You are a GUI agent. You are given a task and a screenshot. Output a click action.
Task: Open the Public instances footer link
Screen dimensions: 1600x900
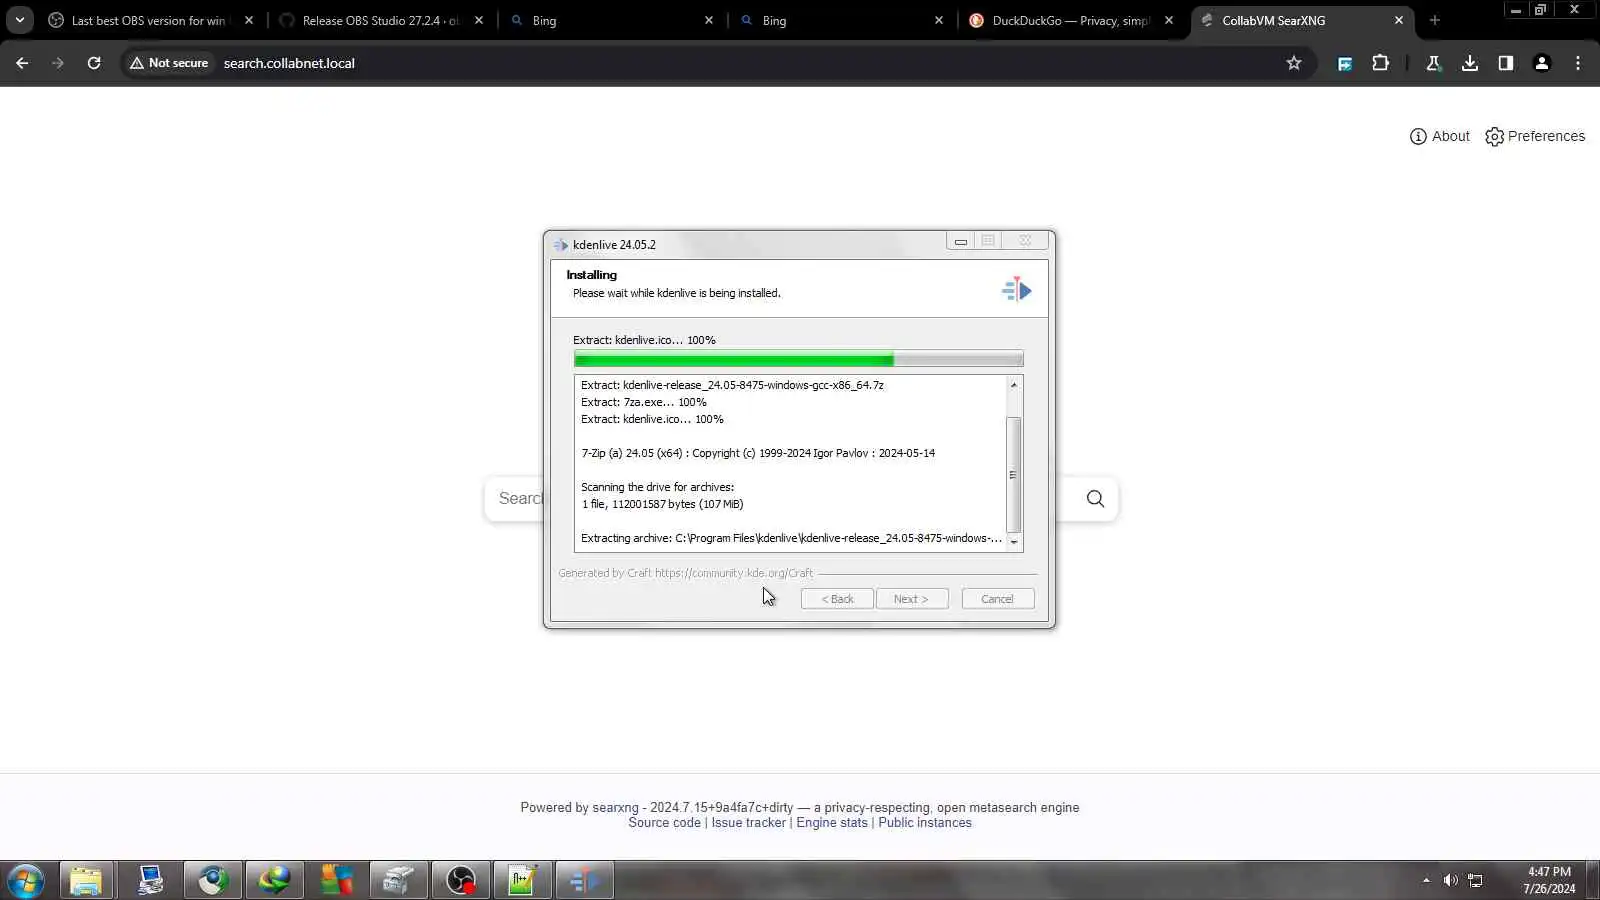925,823
